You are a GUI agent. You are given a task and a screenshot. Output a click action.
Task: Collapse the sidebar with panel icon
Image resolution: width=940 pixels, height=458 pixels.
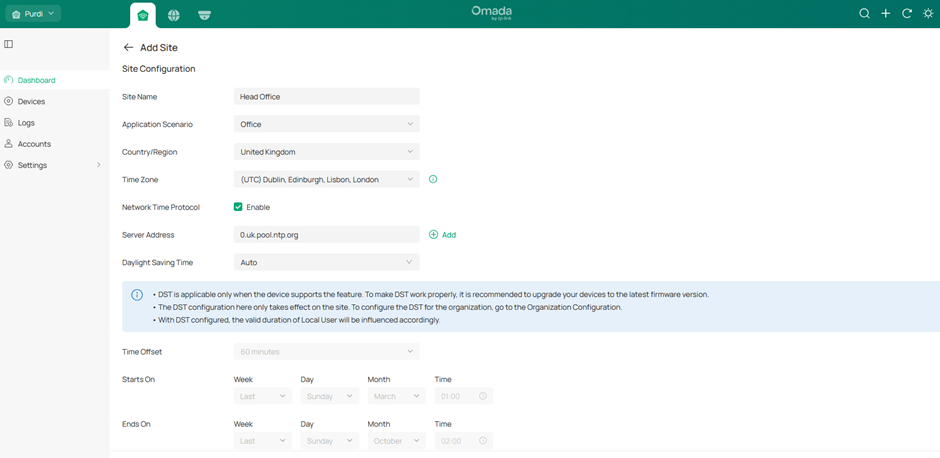pos(9,44)
